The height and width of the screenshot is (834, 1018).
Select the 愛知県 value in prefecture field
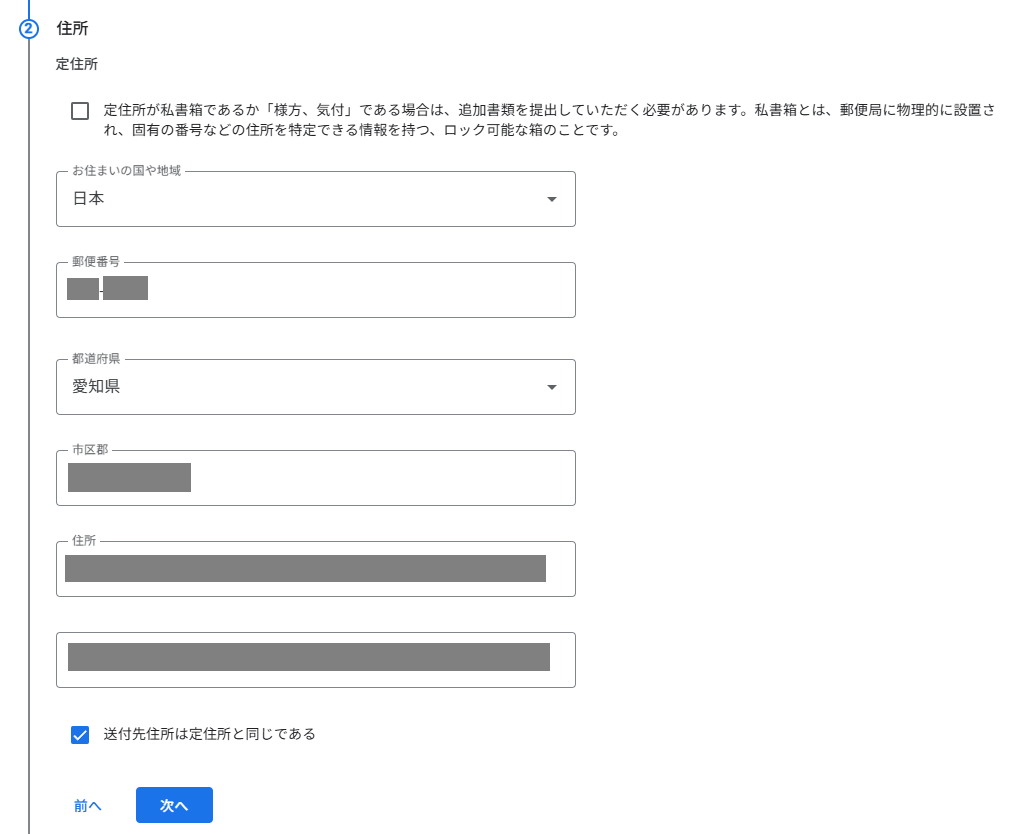point(96,387)
